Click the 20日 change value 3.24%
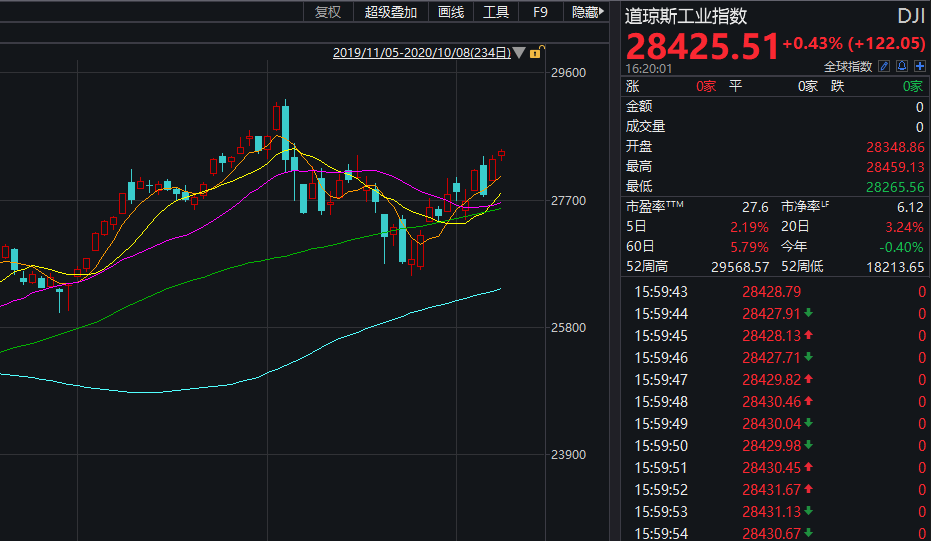Screen dimensions: 931x541 coord(904,227)
